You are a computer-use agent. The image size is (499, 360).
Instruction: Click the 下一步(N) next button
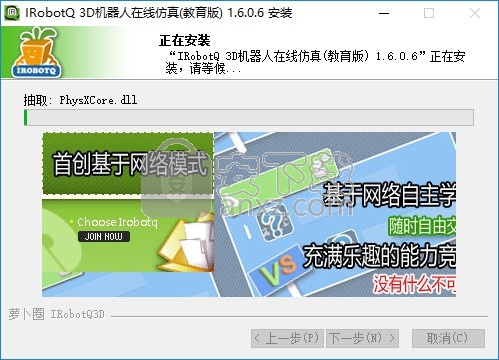[362, 338]
